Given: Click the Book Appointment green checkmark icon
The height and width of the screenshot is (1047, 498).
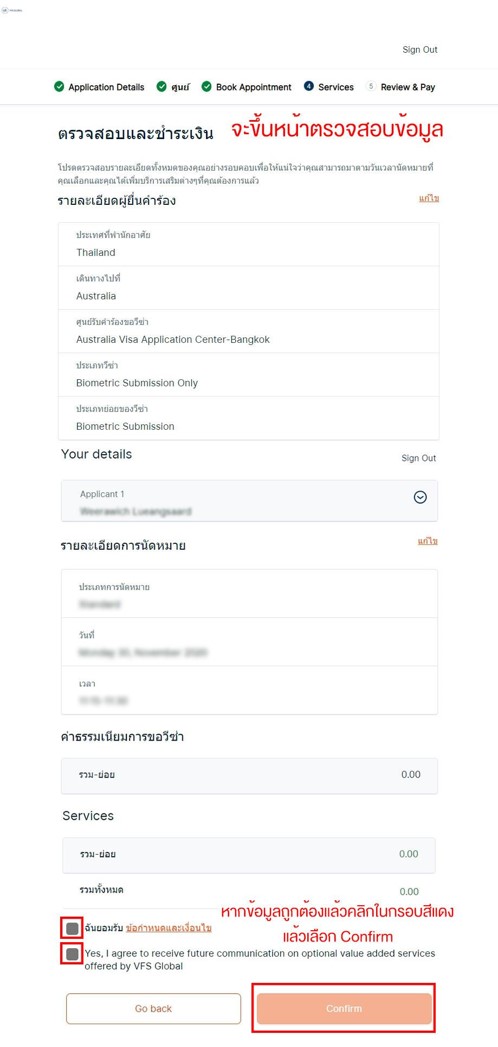Looking at the screenshot, I should [x=207, y=87].
